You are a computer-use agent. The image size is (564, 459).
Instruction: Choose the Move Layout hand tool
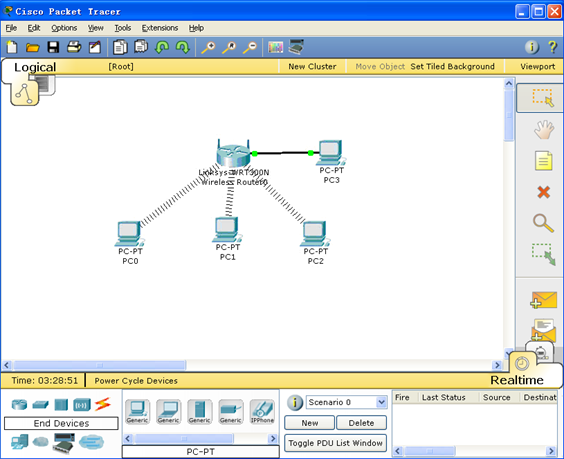click(543, 129)
